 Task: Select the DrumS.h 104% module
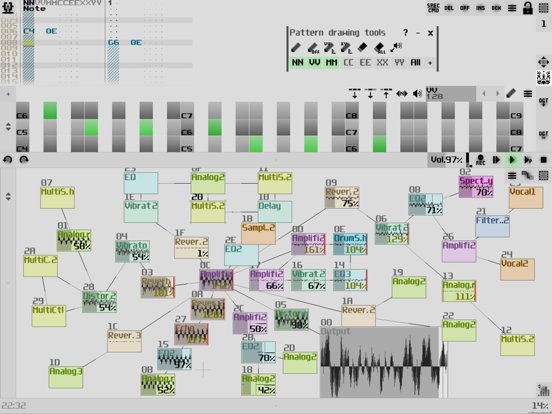[350, 244]
